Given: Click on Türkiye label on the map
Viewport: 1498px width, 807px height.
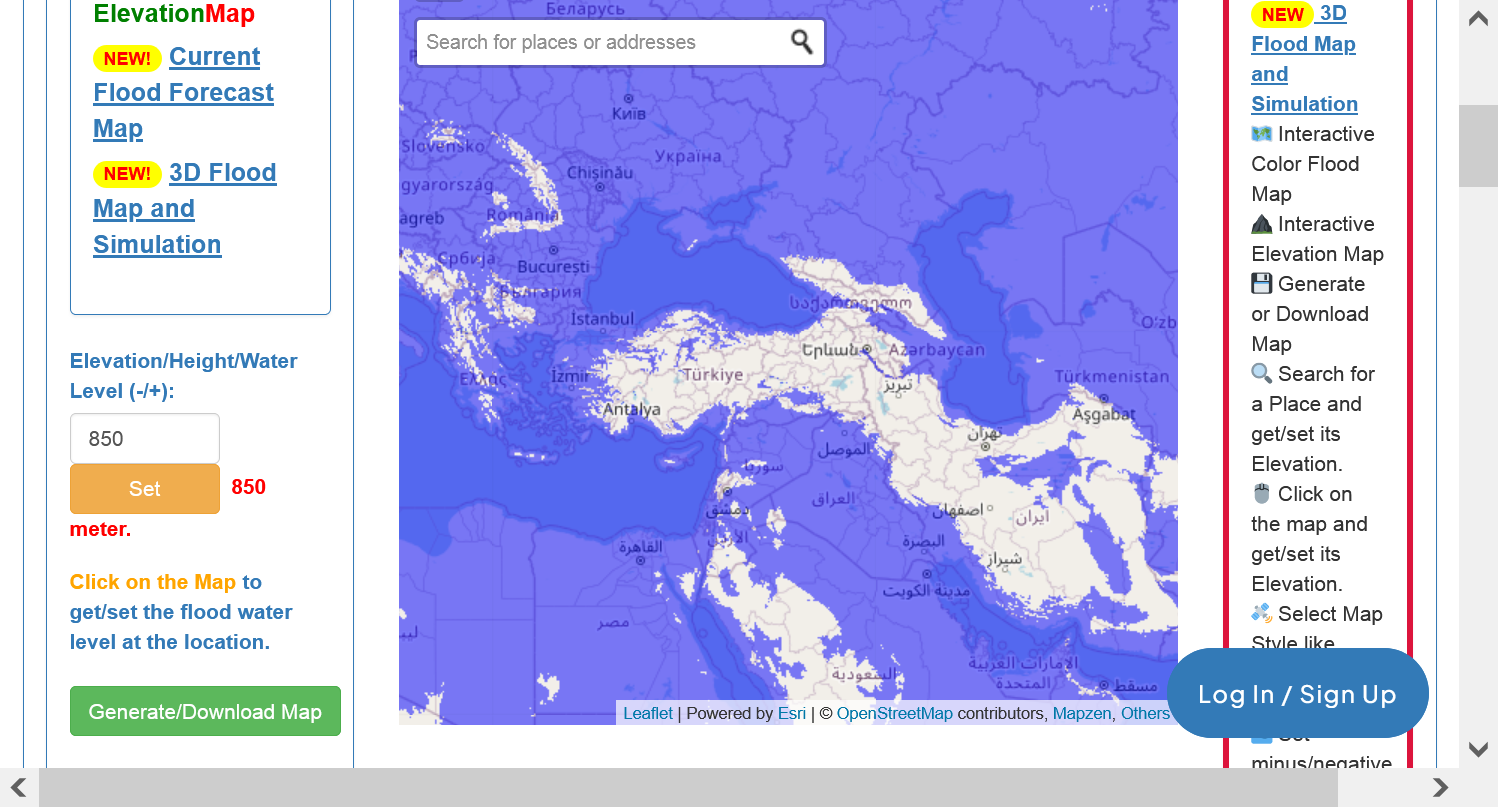Looking at the screenshot, I should 713,375.
